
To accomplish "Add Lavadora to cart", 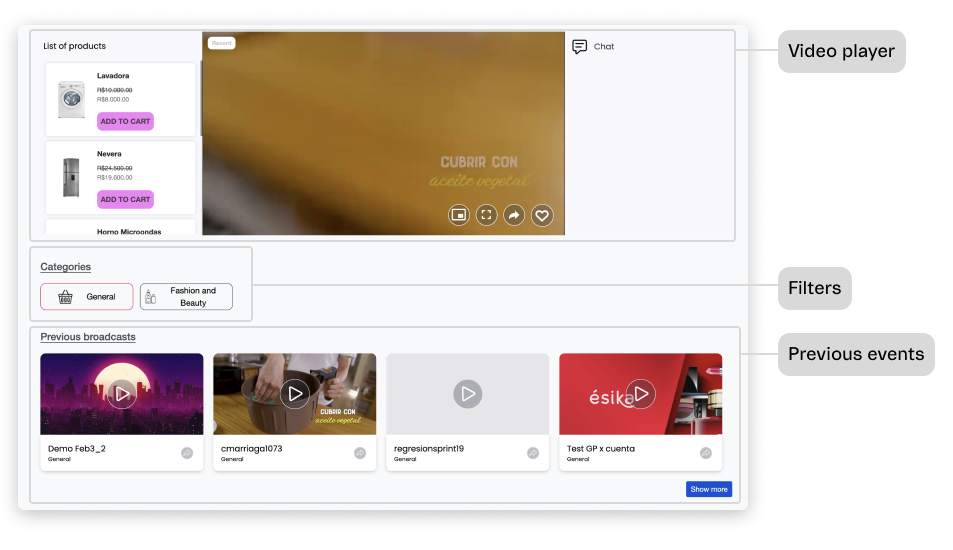I will [x=125, y=121].
